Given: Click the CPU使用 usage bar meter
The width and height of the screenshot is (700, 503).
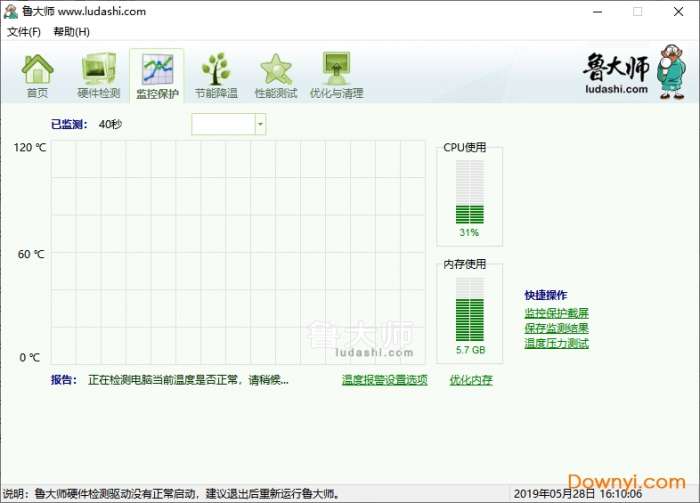Looking at the screenshot, I should [470, 192].
